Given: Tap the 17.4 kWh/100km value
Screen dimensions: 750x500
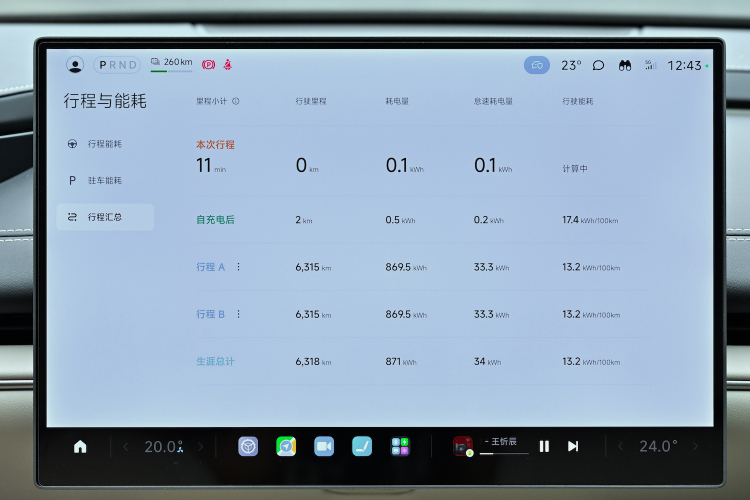Looking at the screenshot, I should (x=590, y=220).
